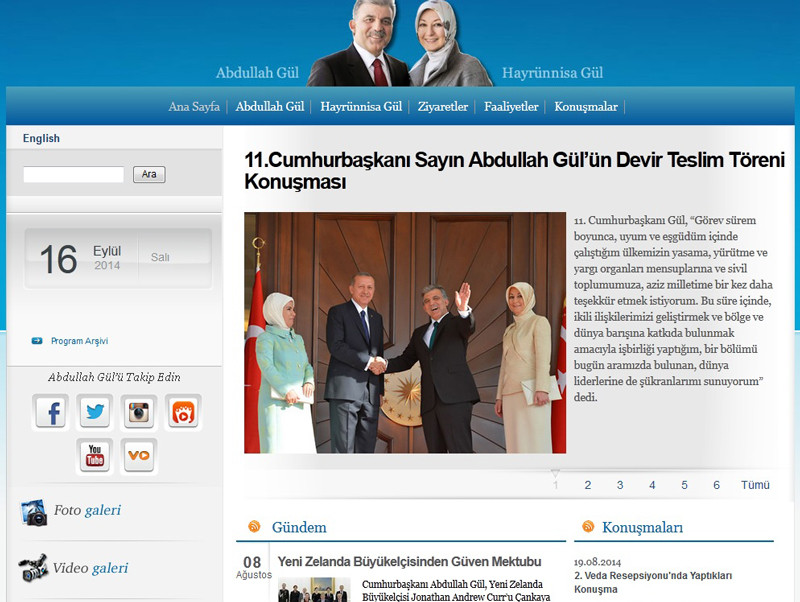Open the Yeni Zelanda Büyükelçisinden Güven Mektubu headline
Screen dimensions: 800x602
click(x=409, y=562)
